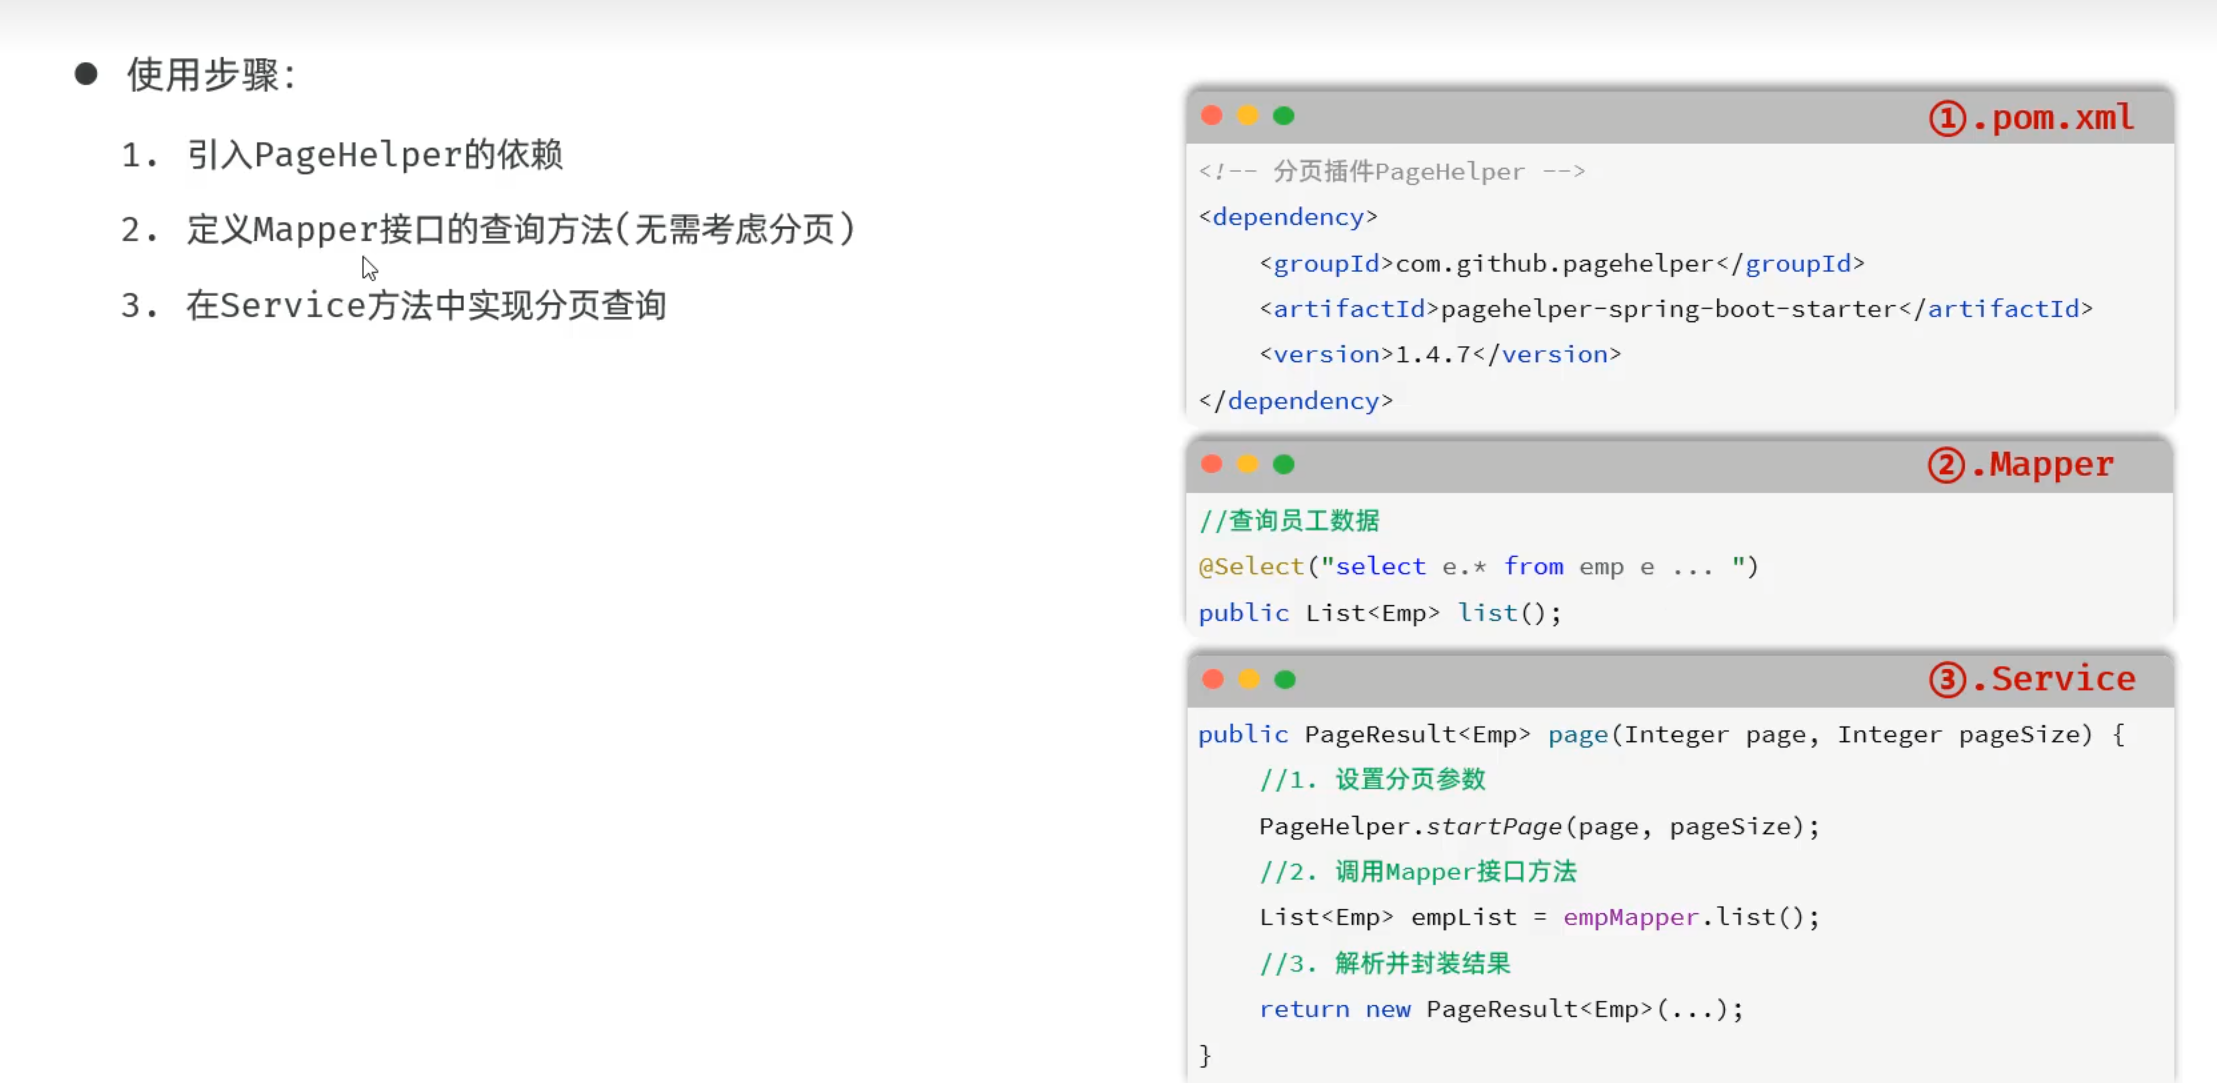Screen dimensions: 2217x1083
Task: Click the version 1.4.7 line
Action: click(1440, 355)
